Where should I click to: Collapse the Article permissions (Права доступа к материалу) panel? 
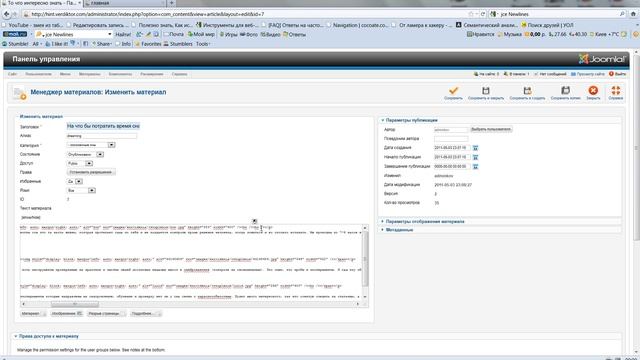(47, 336)
